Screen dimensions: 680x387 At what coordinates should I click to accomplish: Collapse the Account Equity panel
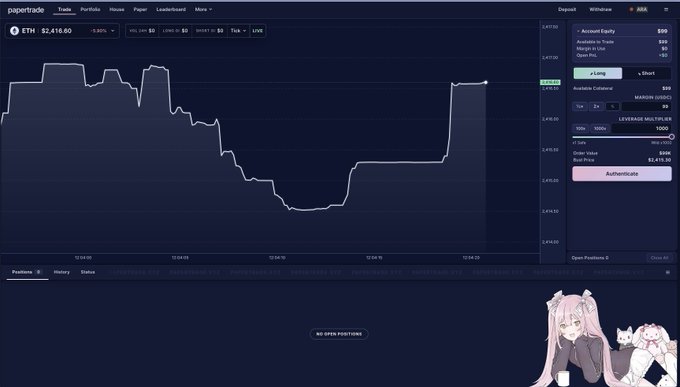coord(578,31)
